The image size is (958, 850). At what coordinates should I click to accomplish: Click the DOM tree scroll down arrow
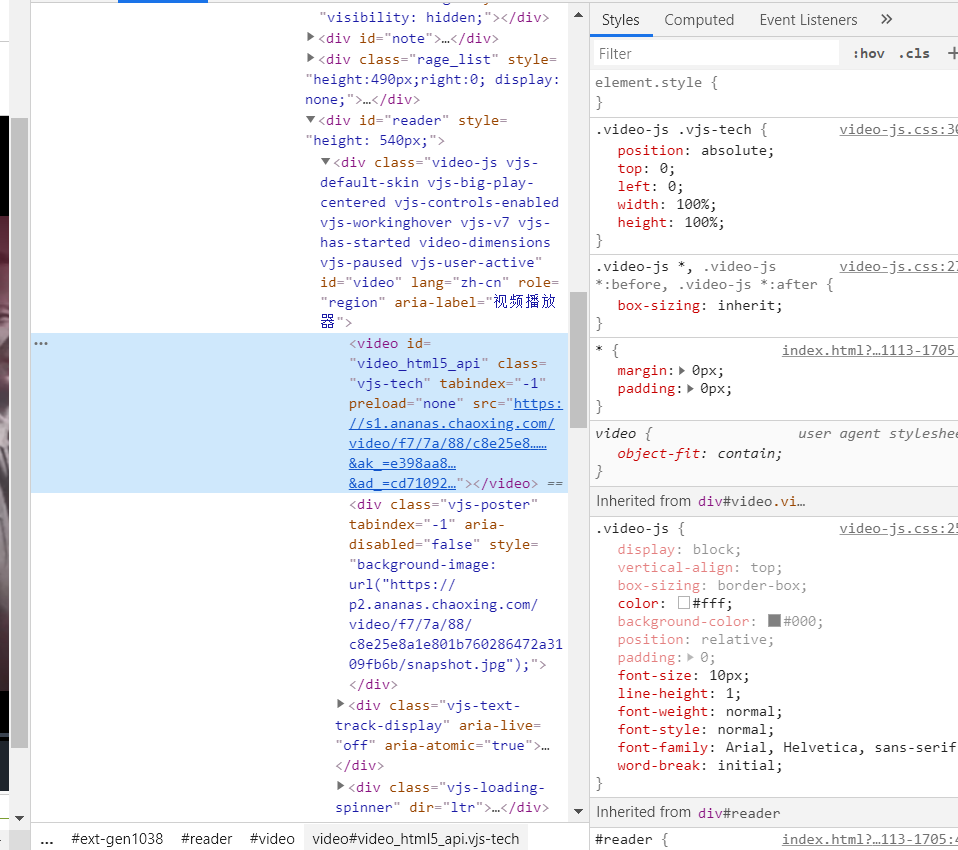pos(578,812)
